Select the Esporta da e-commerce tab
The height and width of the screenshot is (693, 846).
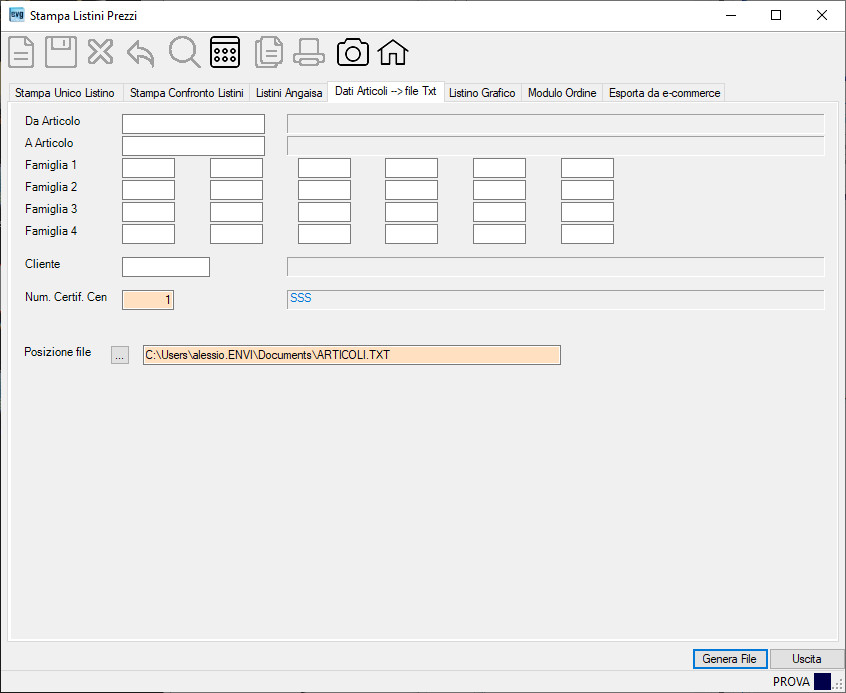[x=664, y=93]
